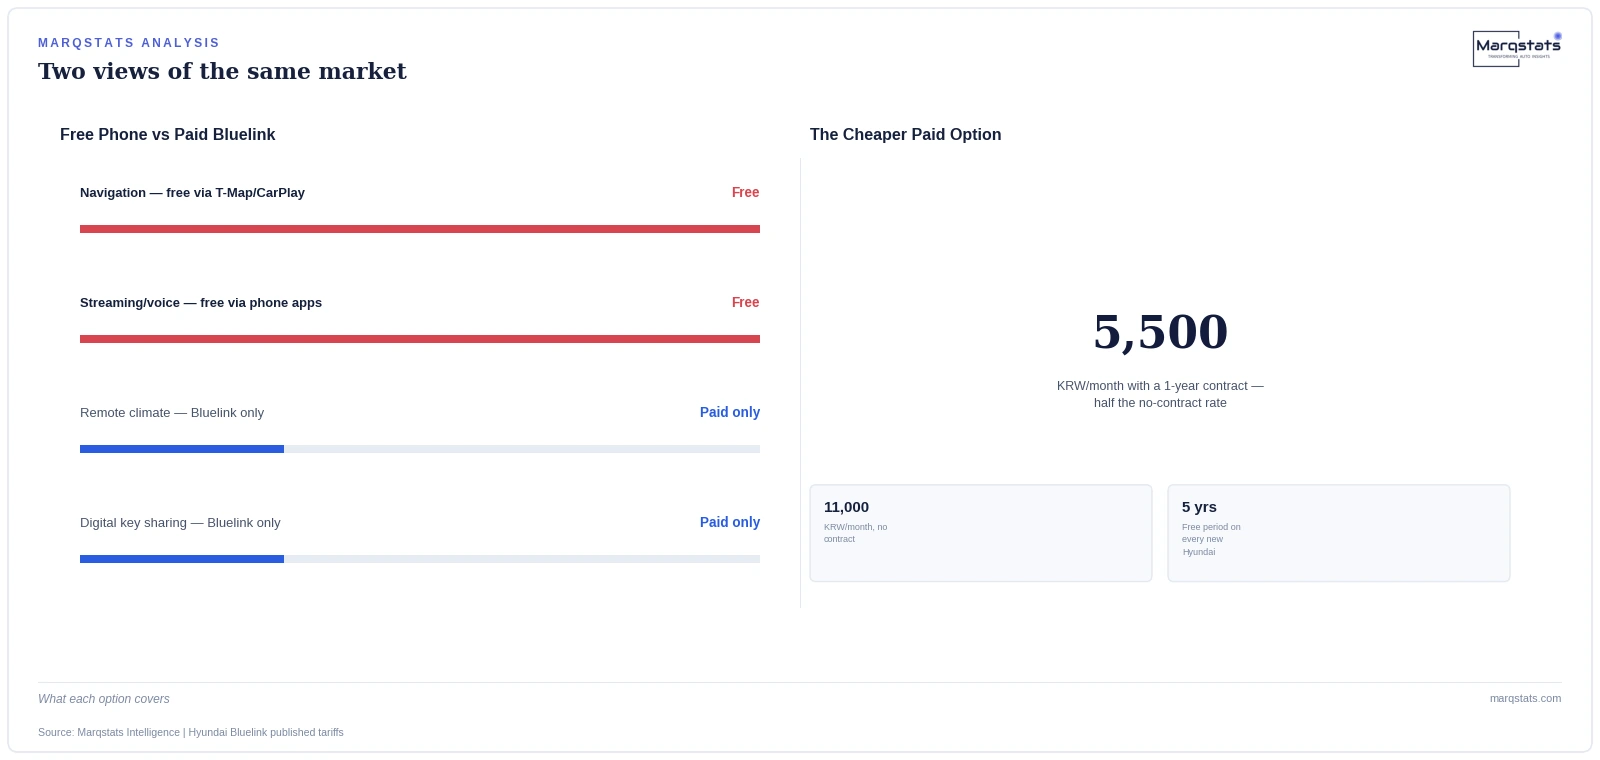This screenshot has height=760, width=1600.
Task: Click 'Streaming/voice — free via phone apps' label
Action: point(201,303)
